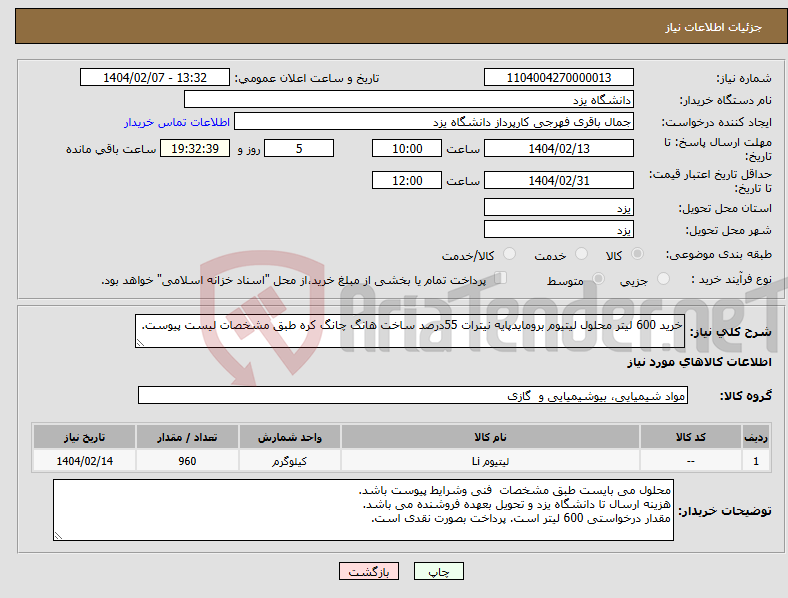Image resolution: width=788 pixels, height=598 pixels.
Task: Click the نوع فرآیند خرید label
Action: coord(732,279)
